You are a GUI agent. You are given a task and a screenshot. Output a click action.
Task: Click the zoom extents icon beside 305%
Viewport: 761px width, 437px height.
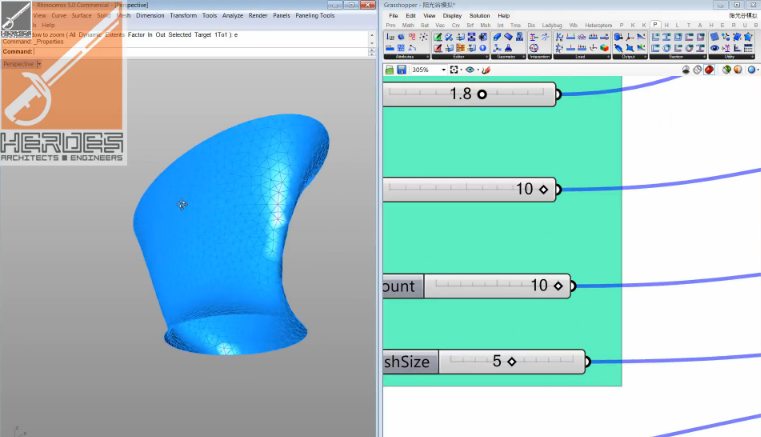pos(453,70)
